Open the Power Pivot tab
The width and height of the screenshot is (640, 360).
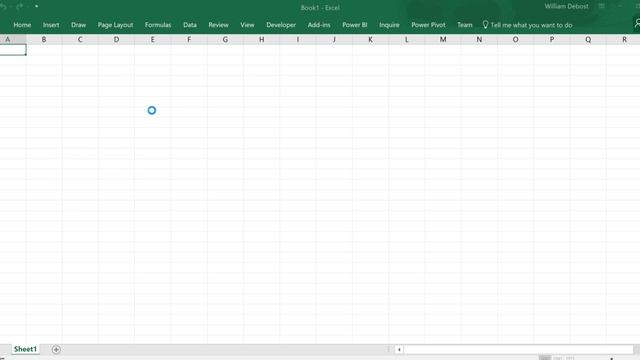tap(429, 25)
